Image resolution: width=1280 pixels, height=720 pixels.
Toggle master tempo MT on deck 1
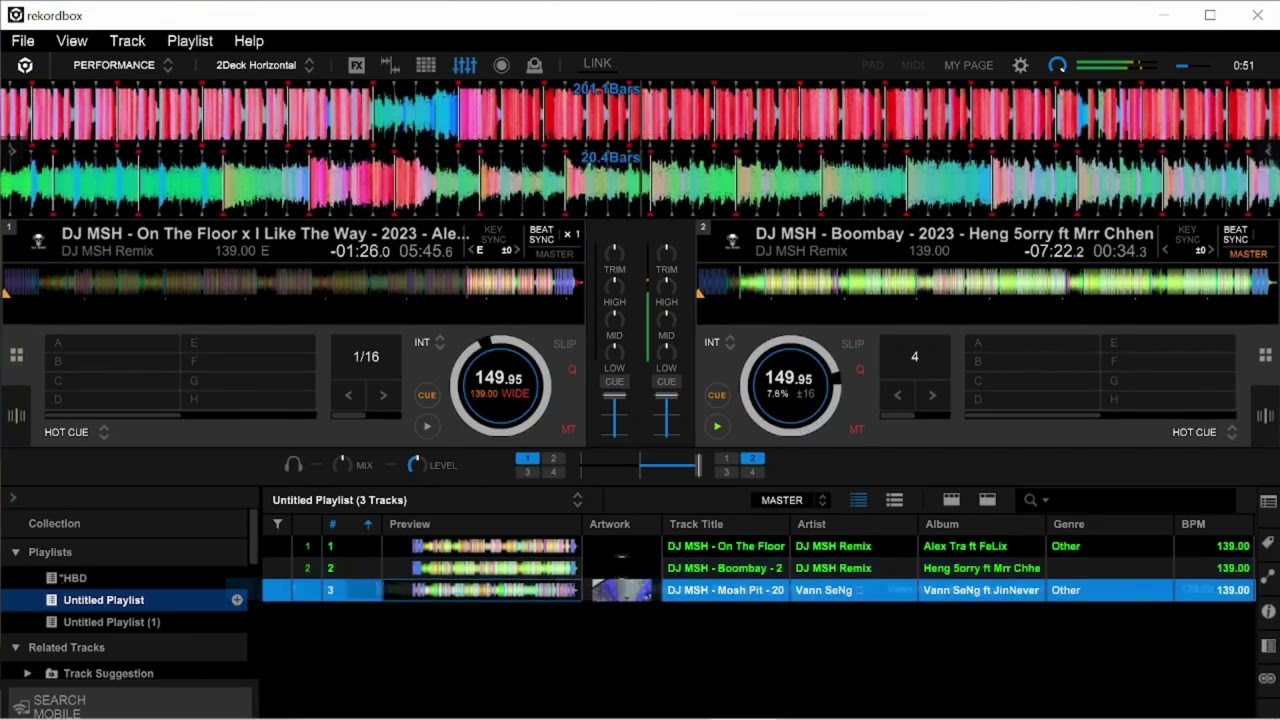568,430
